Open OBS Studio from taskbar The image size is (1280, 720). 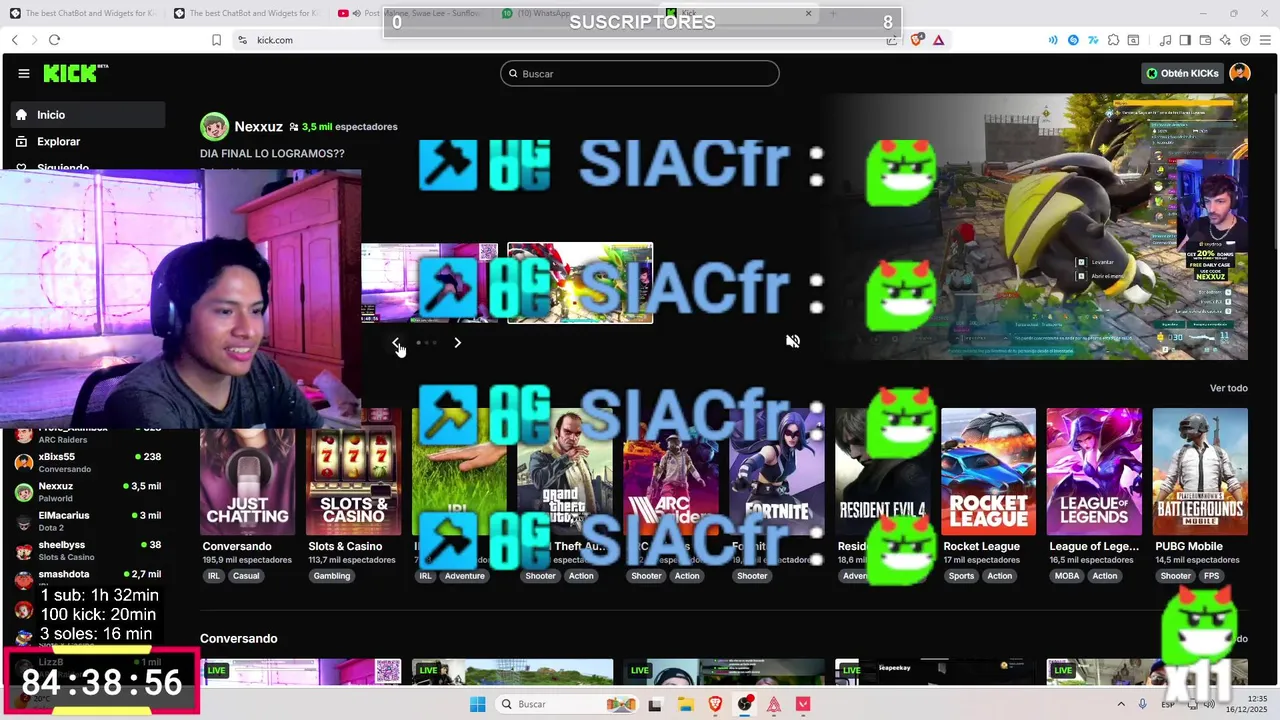point(745,704)
